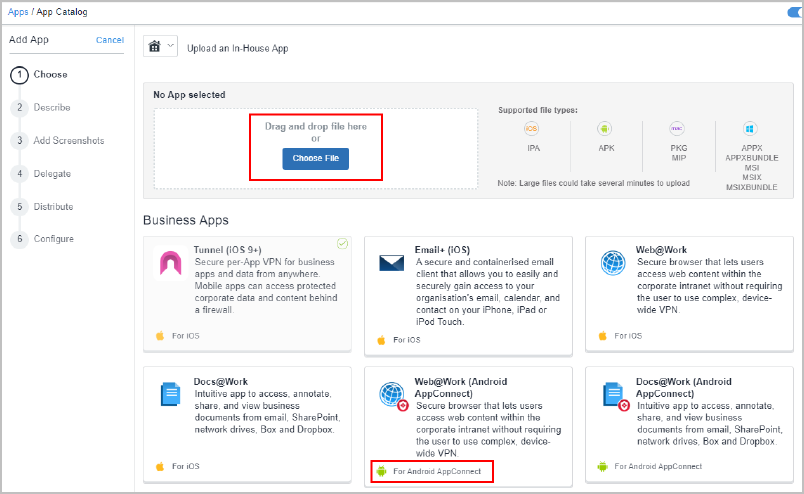804x494 pixels.
Task: Click the Windows APPX file type icon
Action: point(748,129)
